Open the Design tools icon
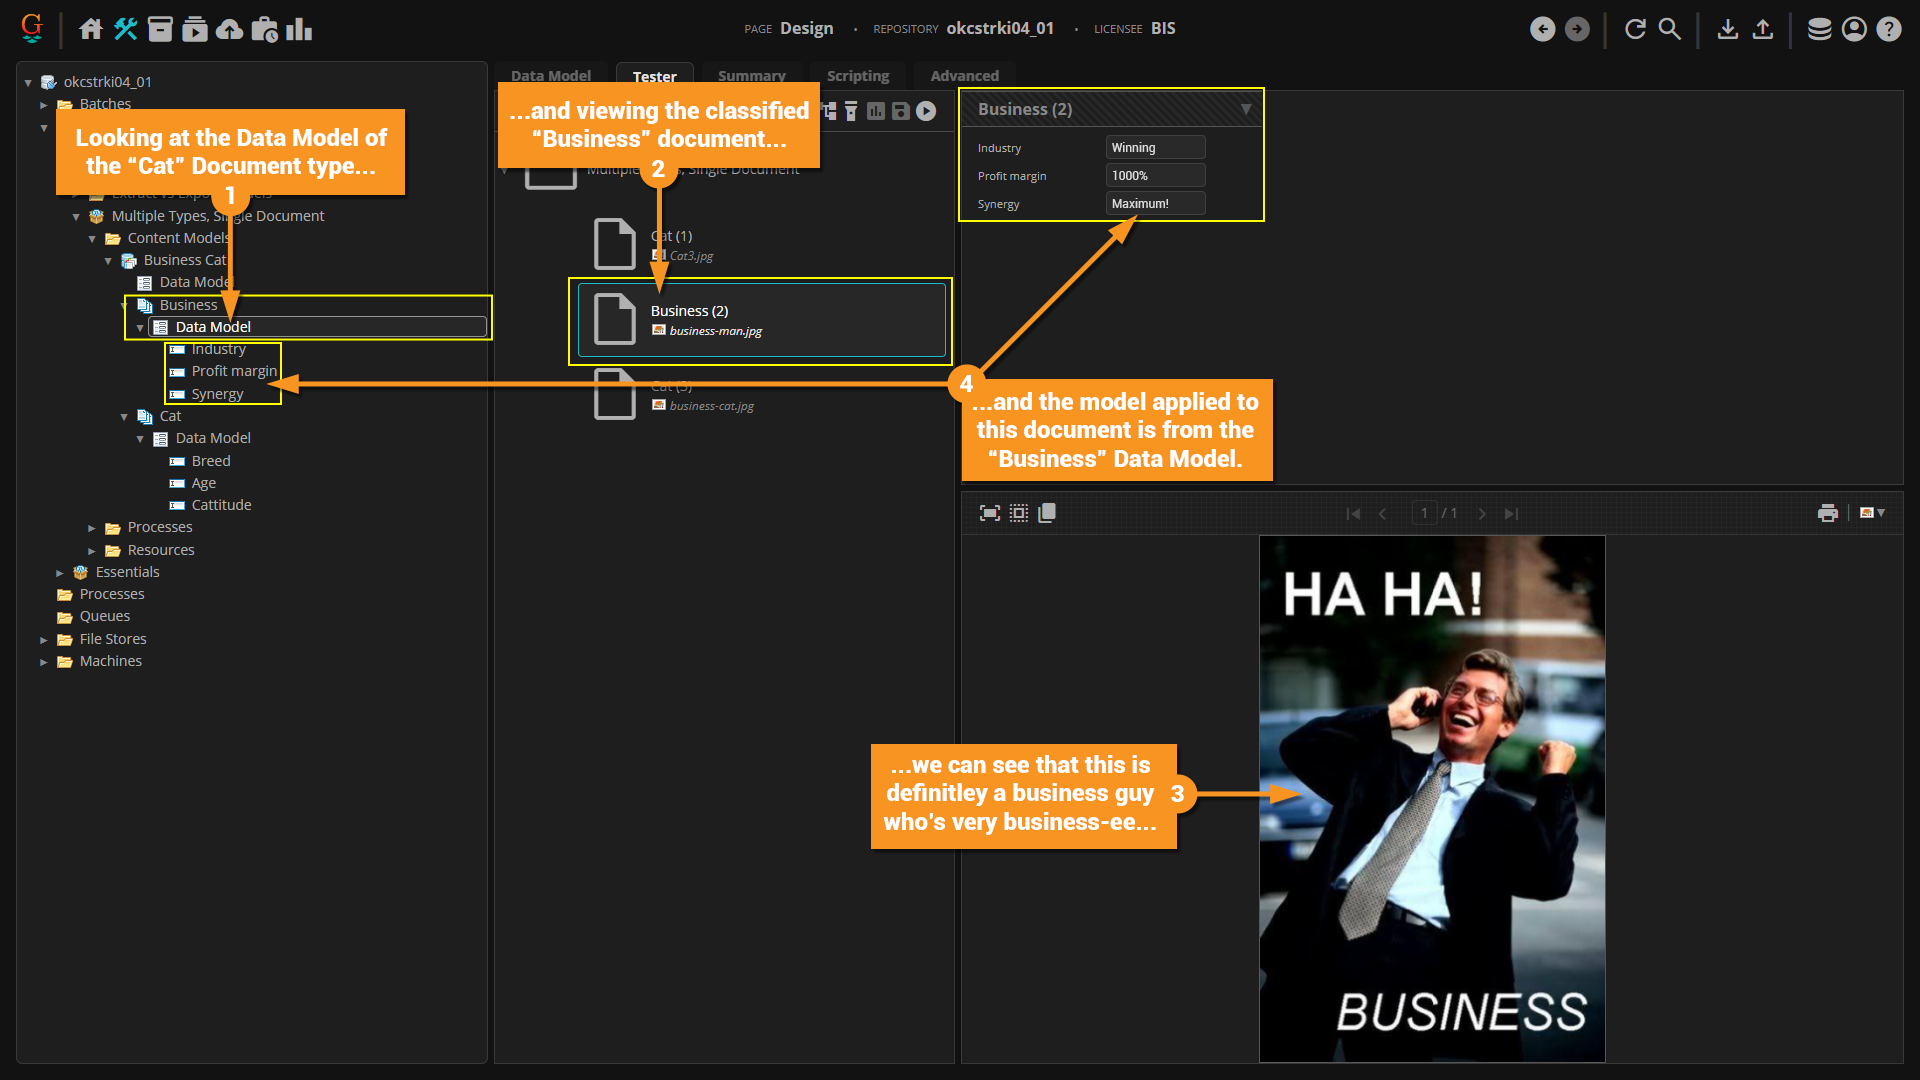1920x1080 pixels. click(126, 29)
